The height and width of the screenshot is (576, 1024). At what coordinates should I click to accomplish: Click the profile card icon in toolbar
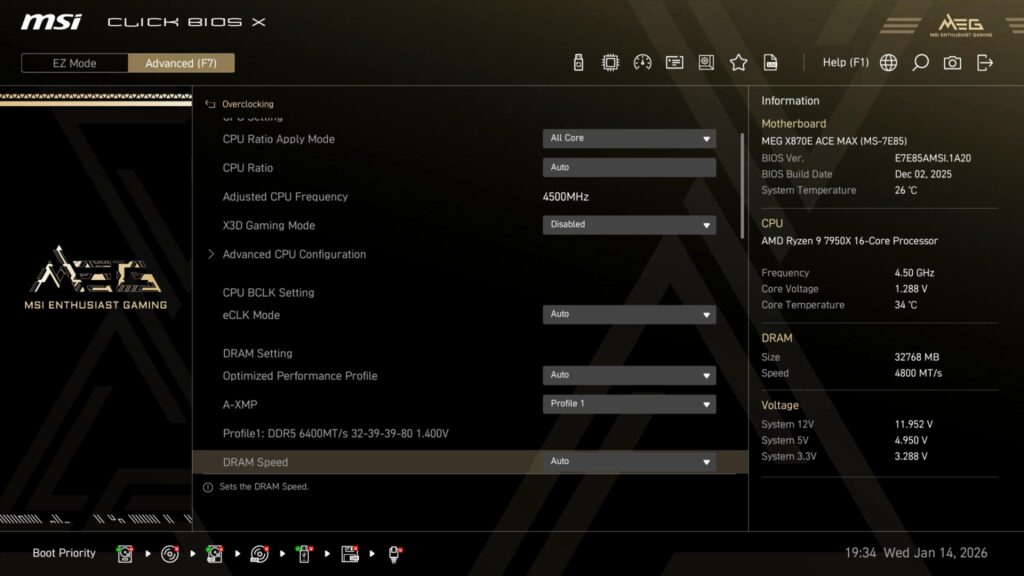pyautogui.click(x=674, y=63)
